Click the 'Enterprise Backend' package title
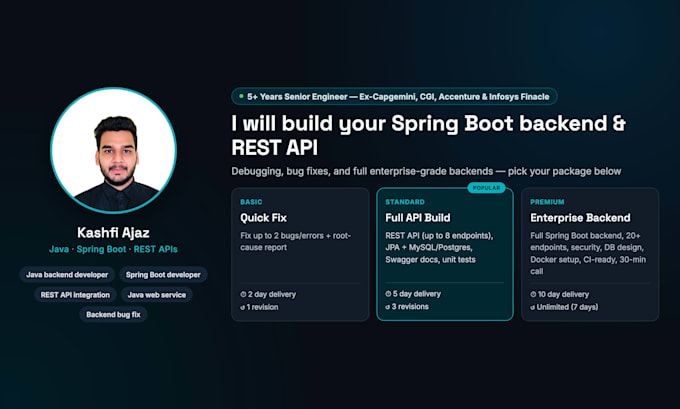The image size is (680, 409). tap(580, 218)
